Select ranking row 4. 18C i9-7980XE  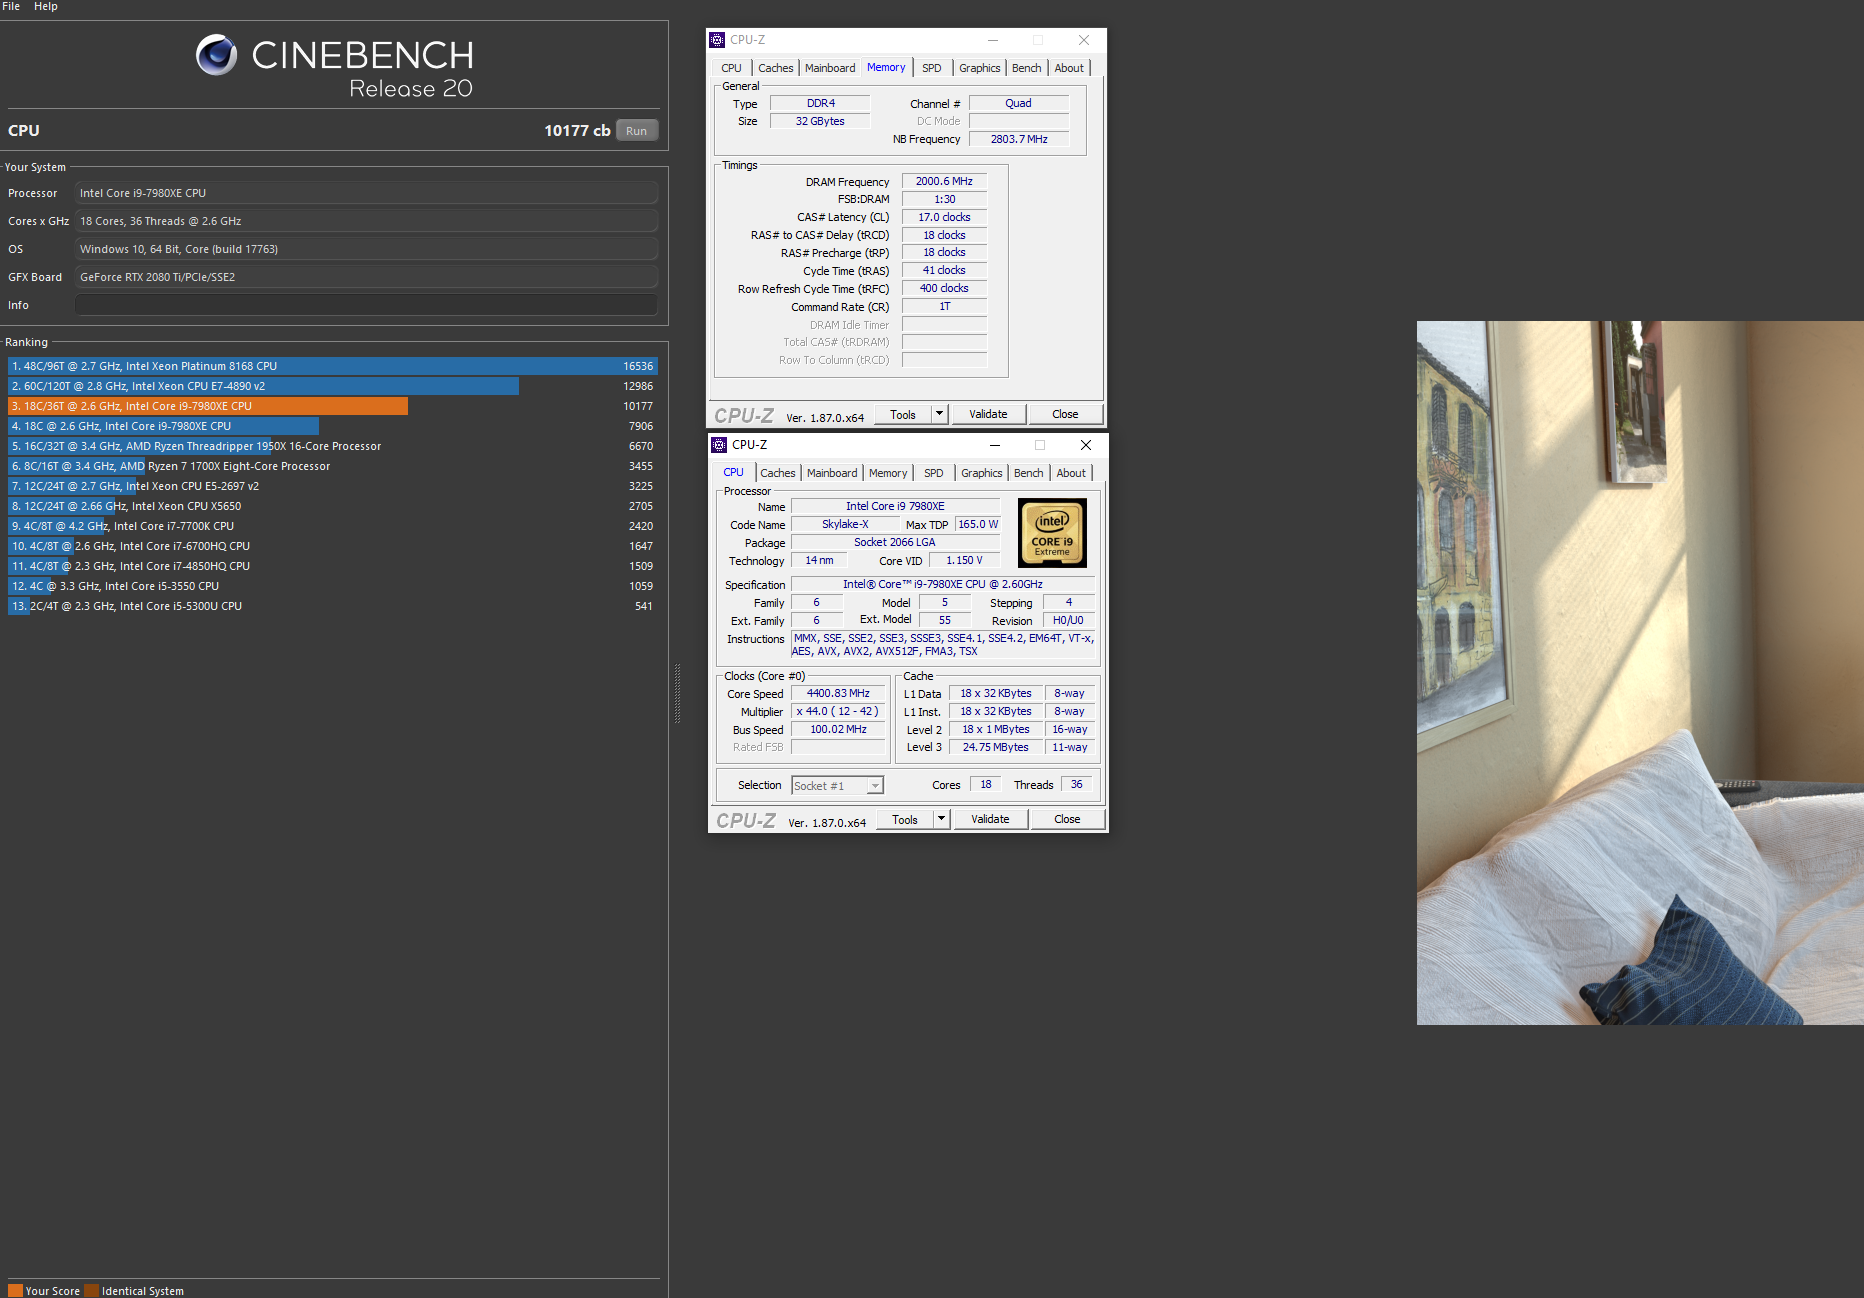[x=332, y=426]
